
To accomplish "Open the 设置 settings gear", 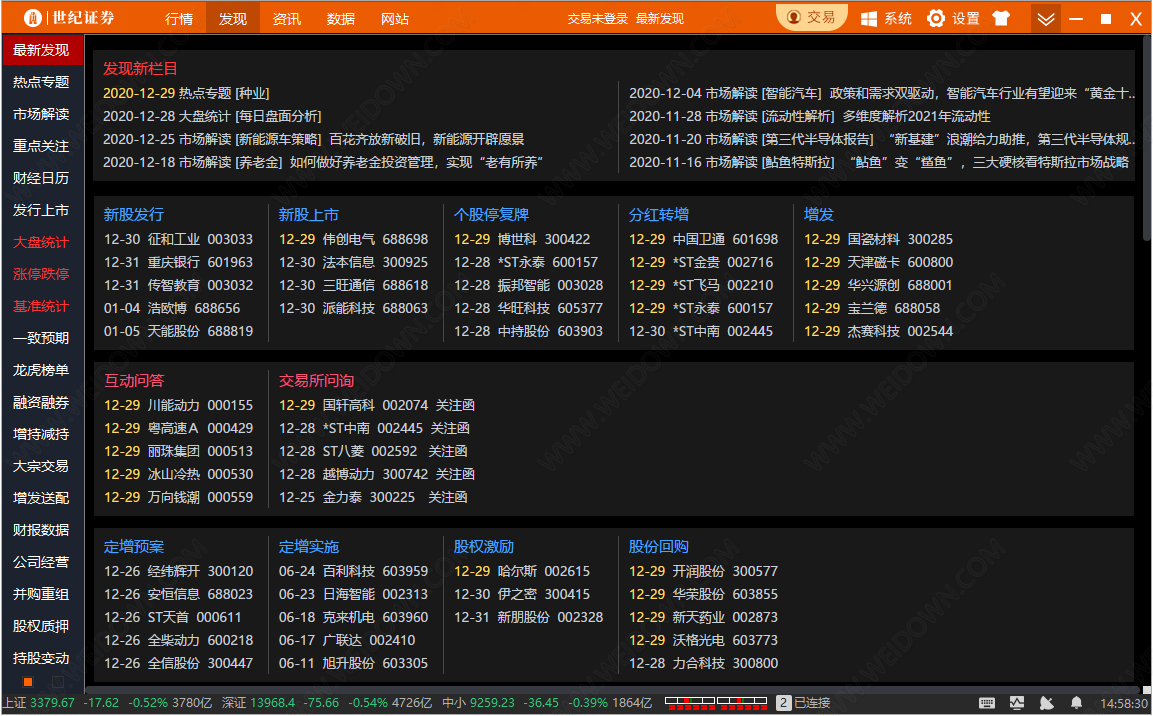I will [x=954, y=18].
